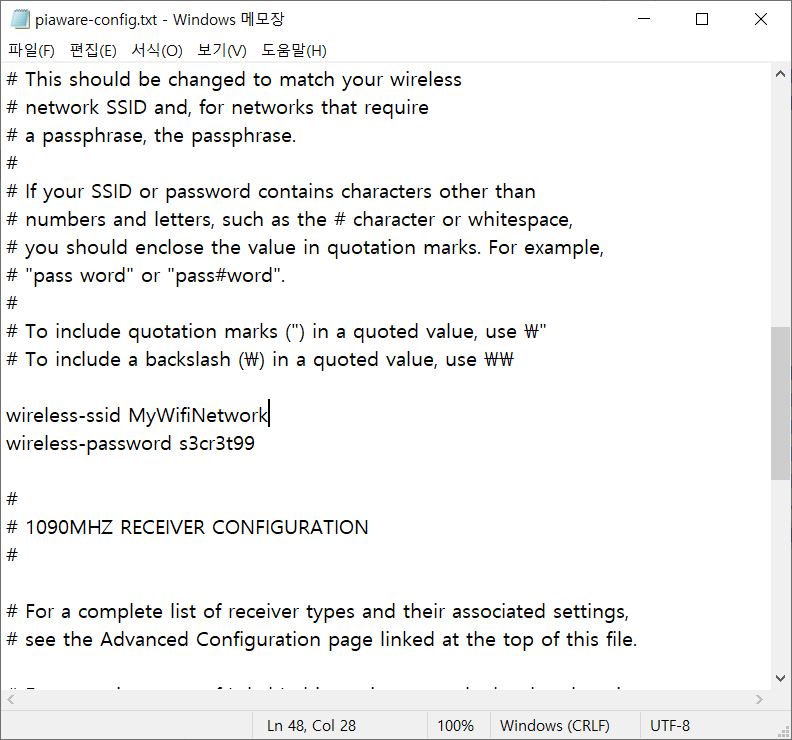Click the resize grip in the status bar corner
Image resolution: width=792 pixels, height=740 pixels.
click(783, 731)
